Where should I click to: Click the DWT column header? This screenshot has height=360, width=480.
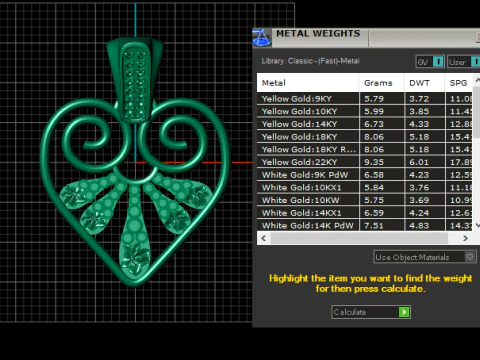point(425,83)
